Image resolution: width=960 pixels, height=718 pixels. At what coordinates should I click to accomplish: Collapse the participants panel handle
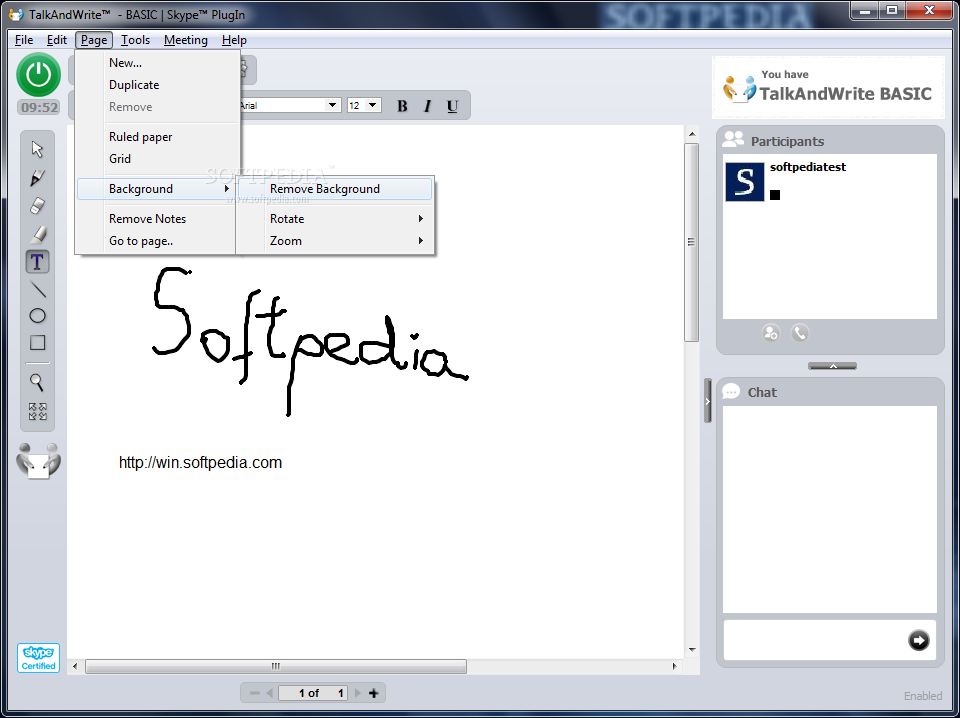point(832,366)
